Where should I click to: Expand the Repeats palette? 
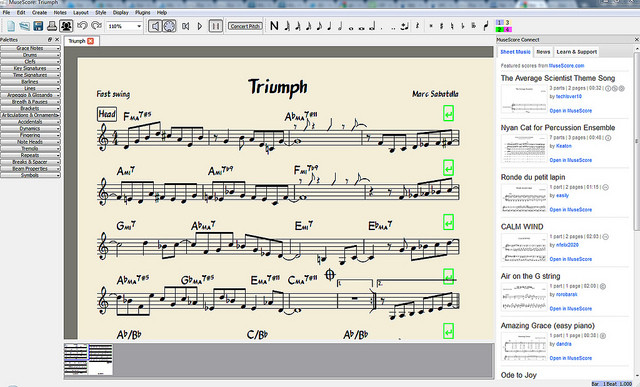coord(30,155)
